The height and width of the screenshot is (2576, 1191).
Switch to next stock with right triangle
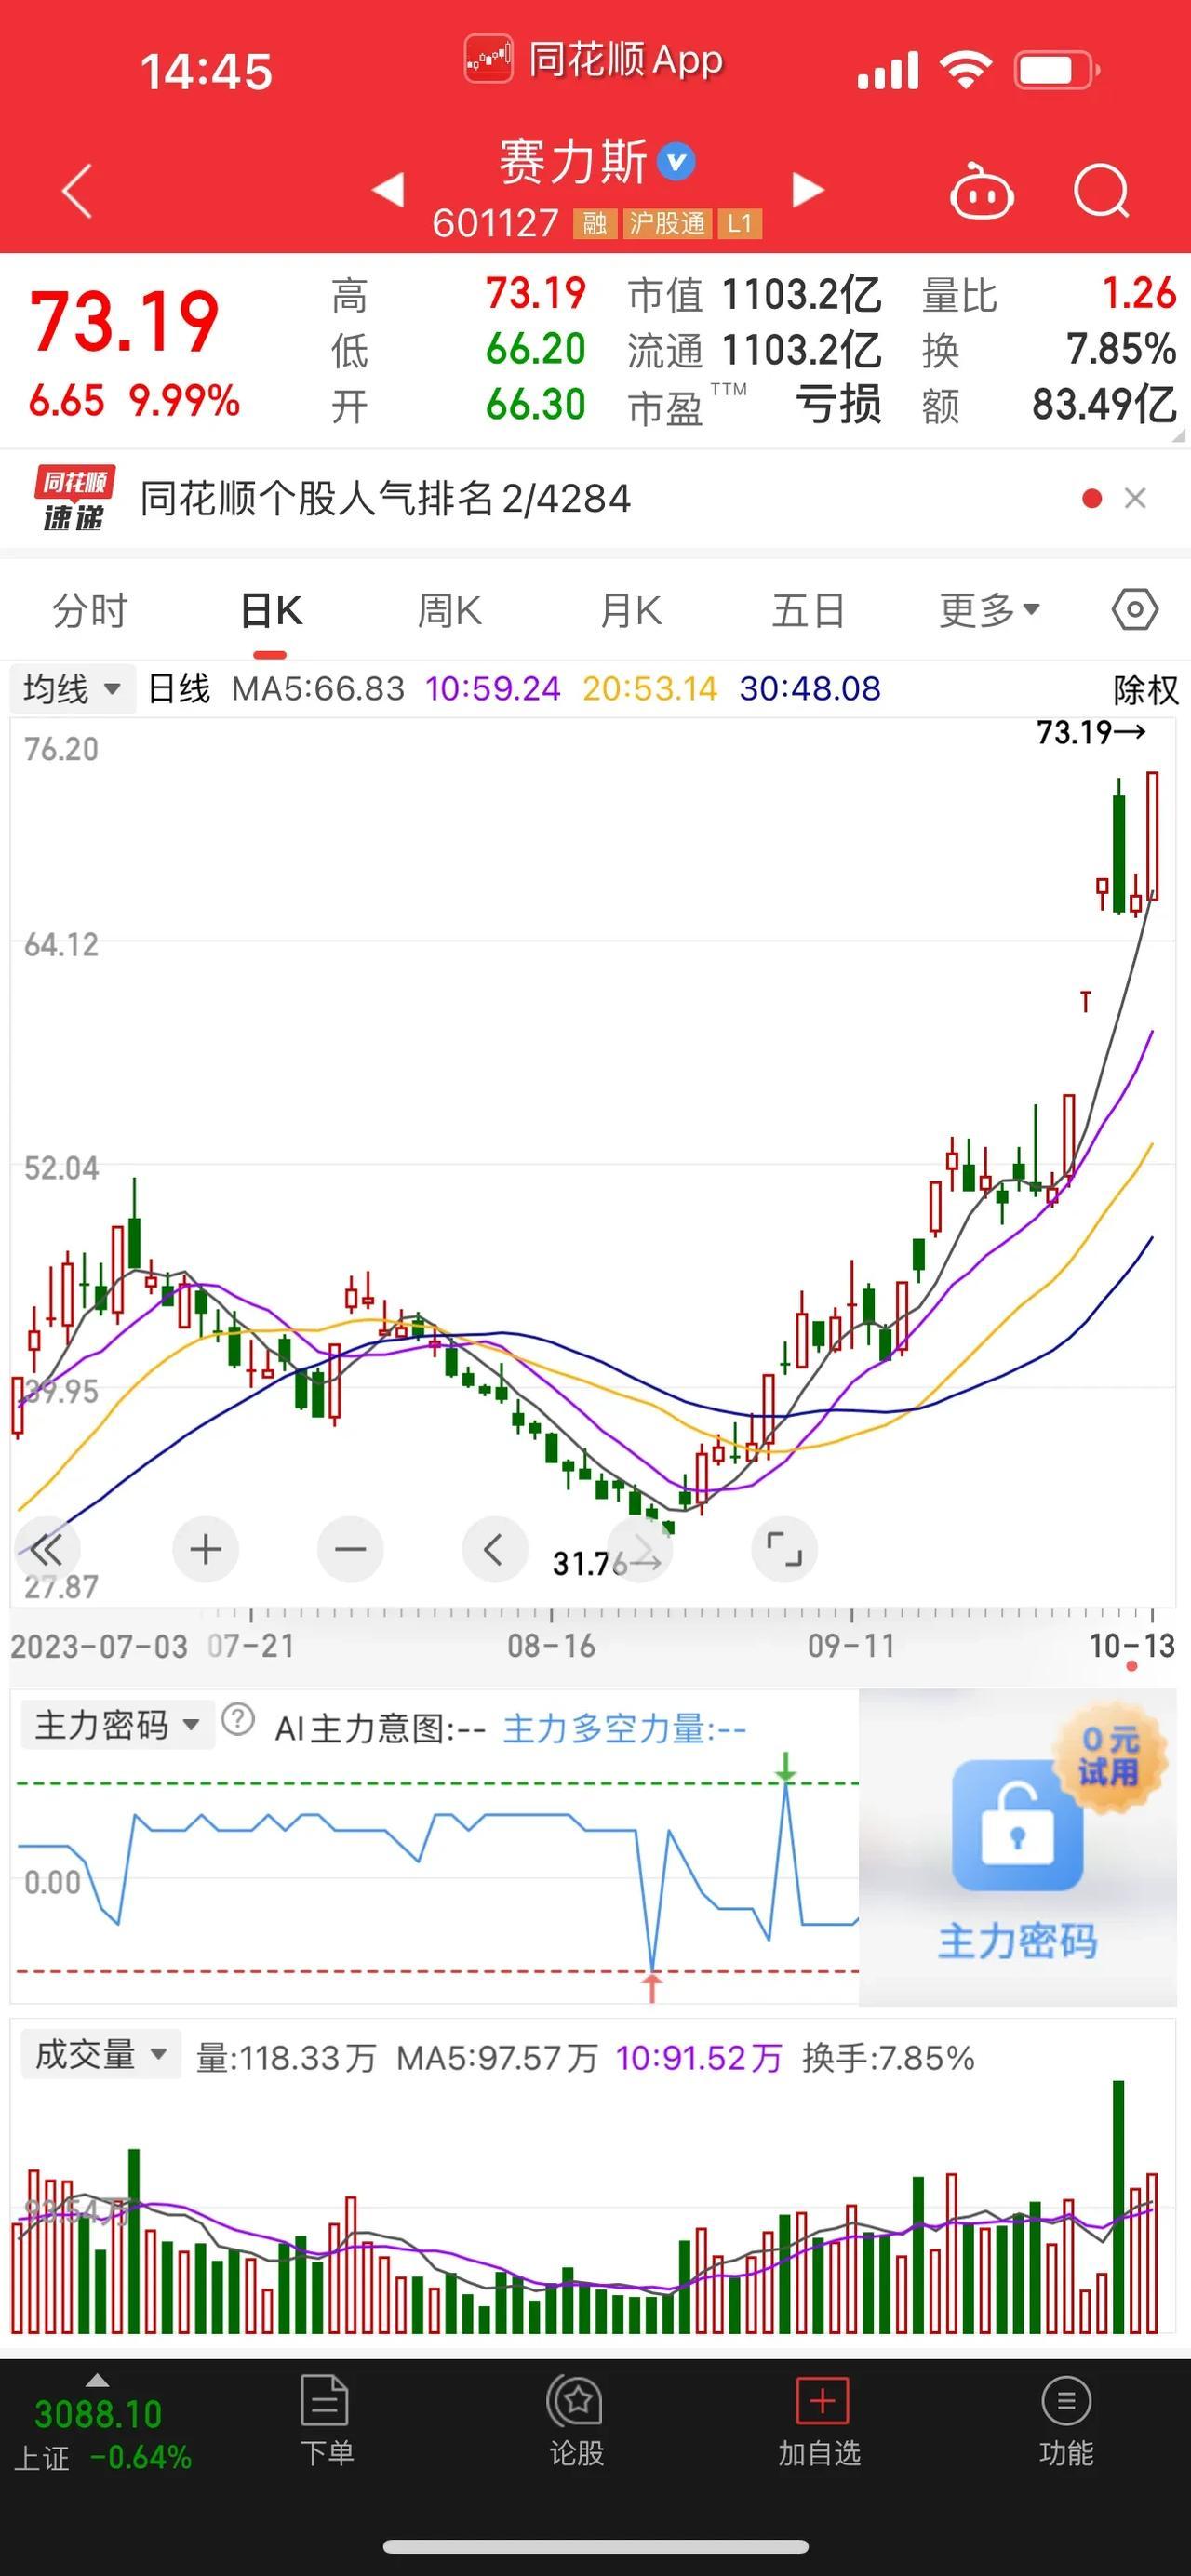(x=807, y=189)
